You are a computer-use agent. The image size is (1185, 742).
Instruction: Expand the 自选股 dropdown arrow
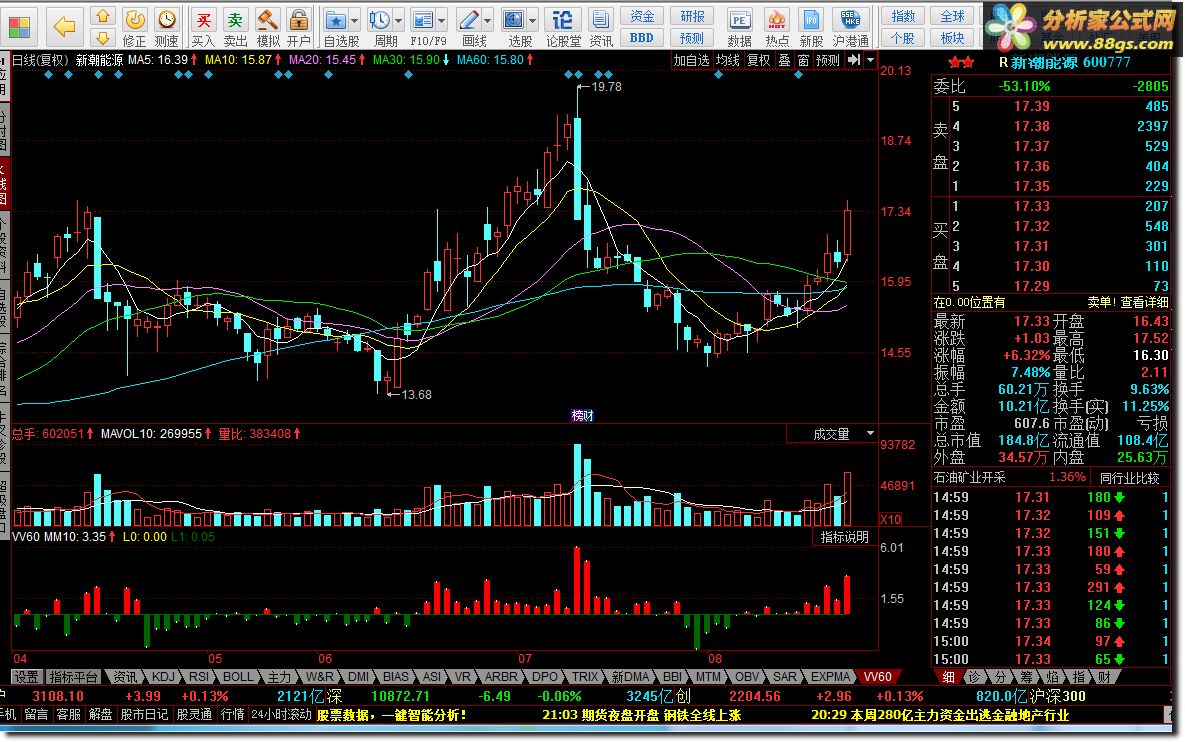pos(354,20)
